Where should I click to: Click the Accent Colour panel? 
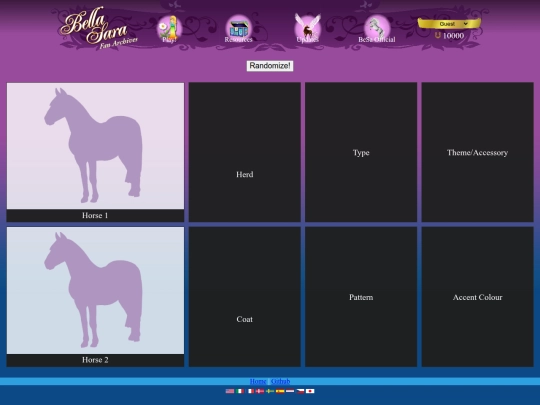tap(477, 297)
